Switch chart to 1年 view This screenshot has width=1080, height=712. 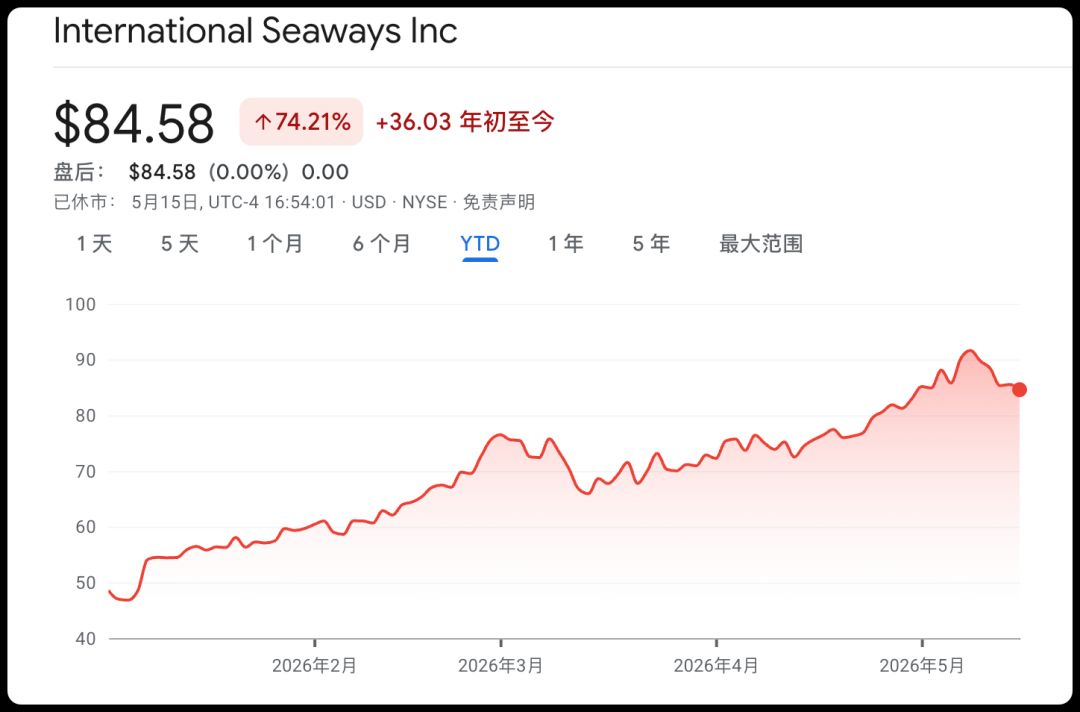[x=565, y=244]
